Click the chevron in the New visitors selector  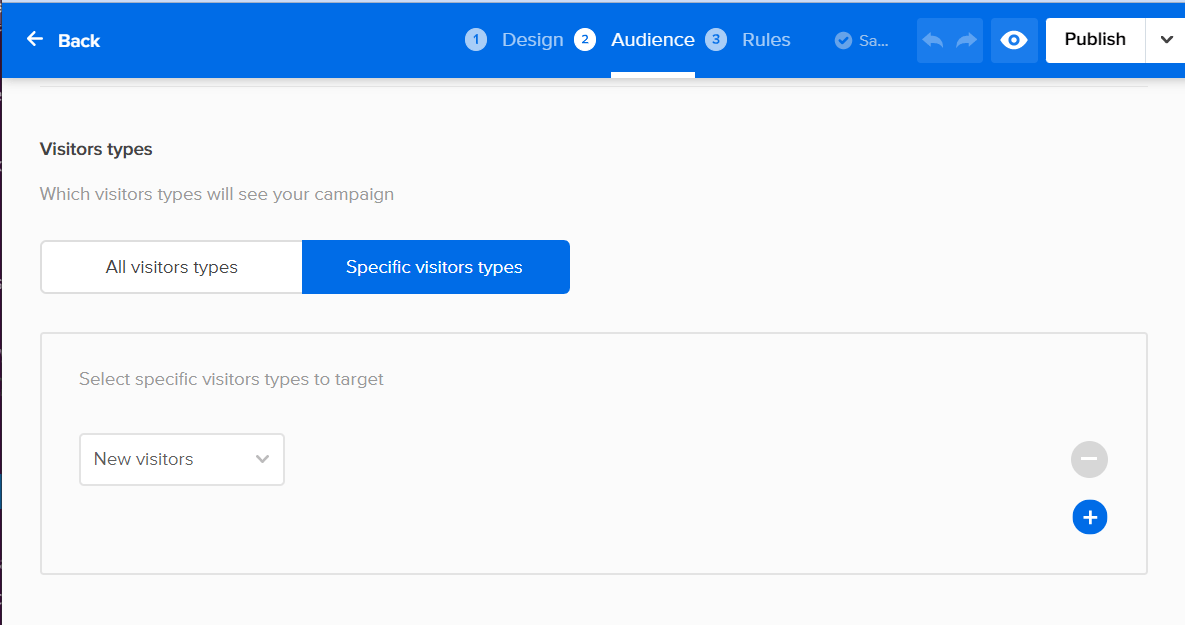click(262, 459)
